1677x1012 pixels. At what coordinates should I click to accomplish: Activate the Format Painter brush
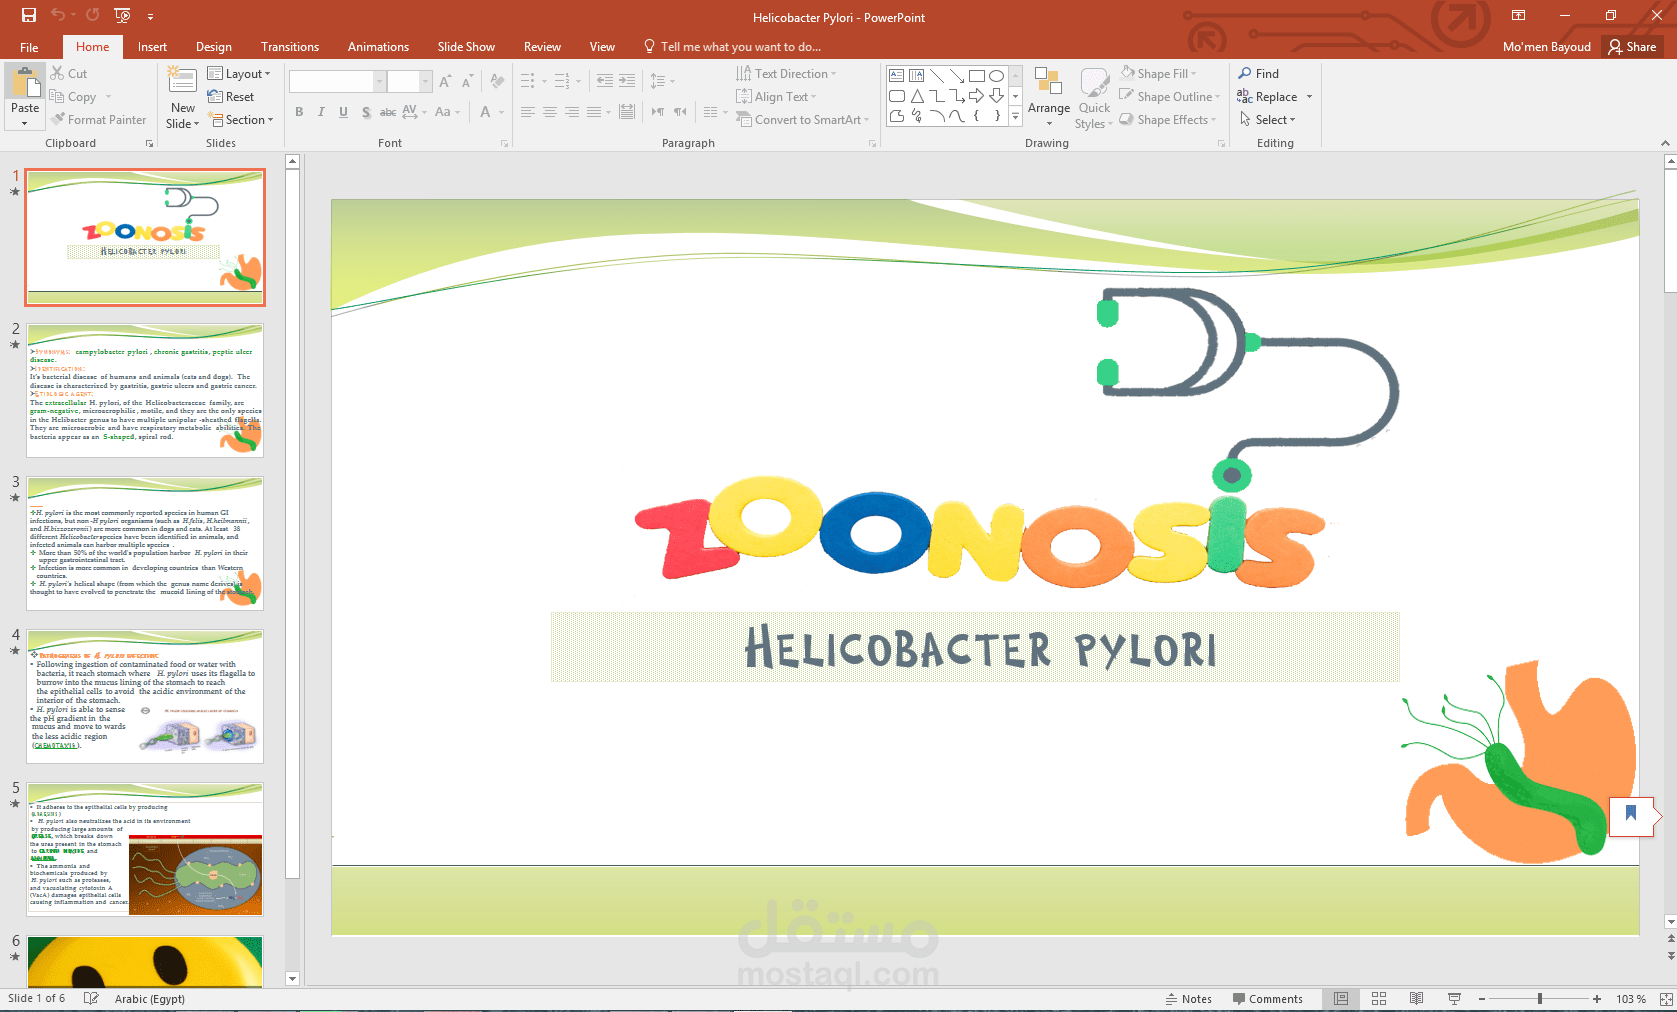[58, 120]
